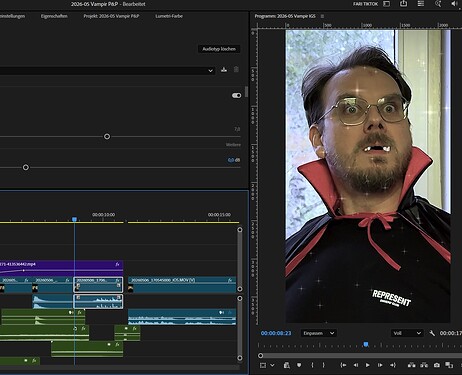Click the Lift button in Program monitor

tap(412, 365)
